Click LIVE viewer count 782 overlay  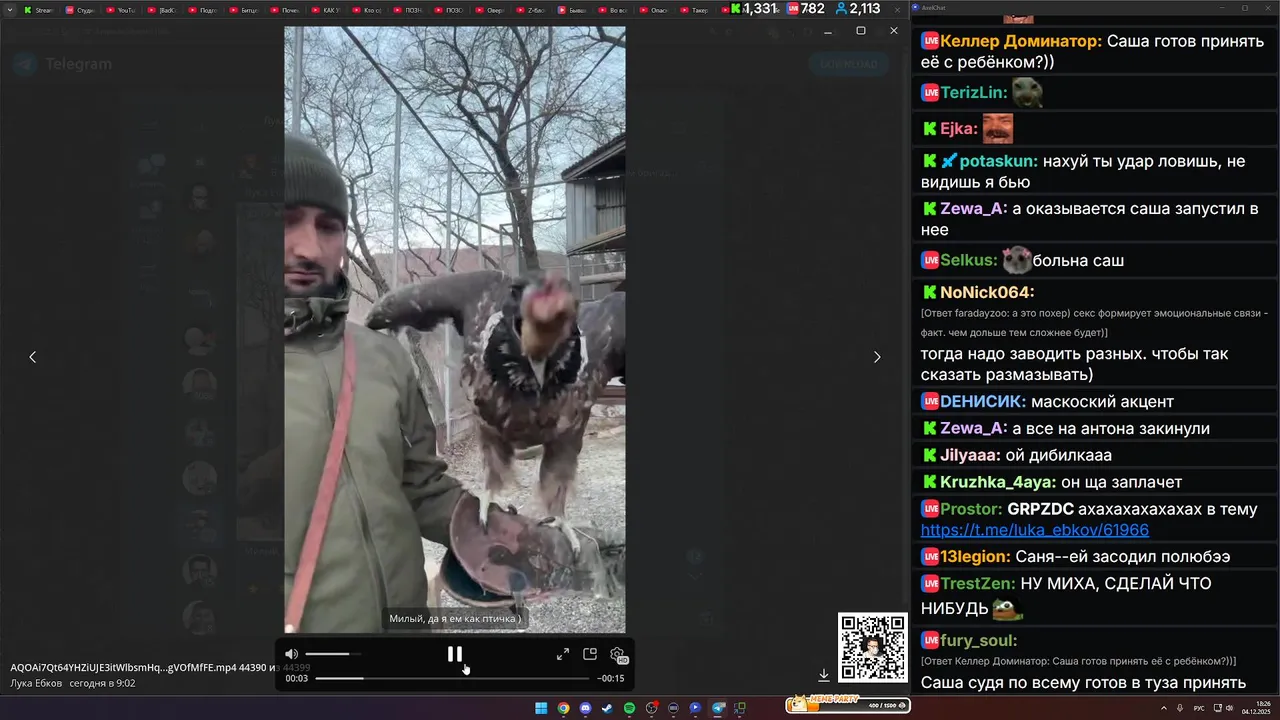click(805, 9)
